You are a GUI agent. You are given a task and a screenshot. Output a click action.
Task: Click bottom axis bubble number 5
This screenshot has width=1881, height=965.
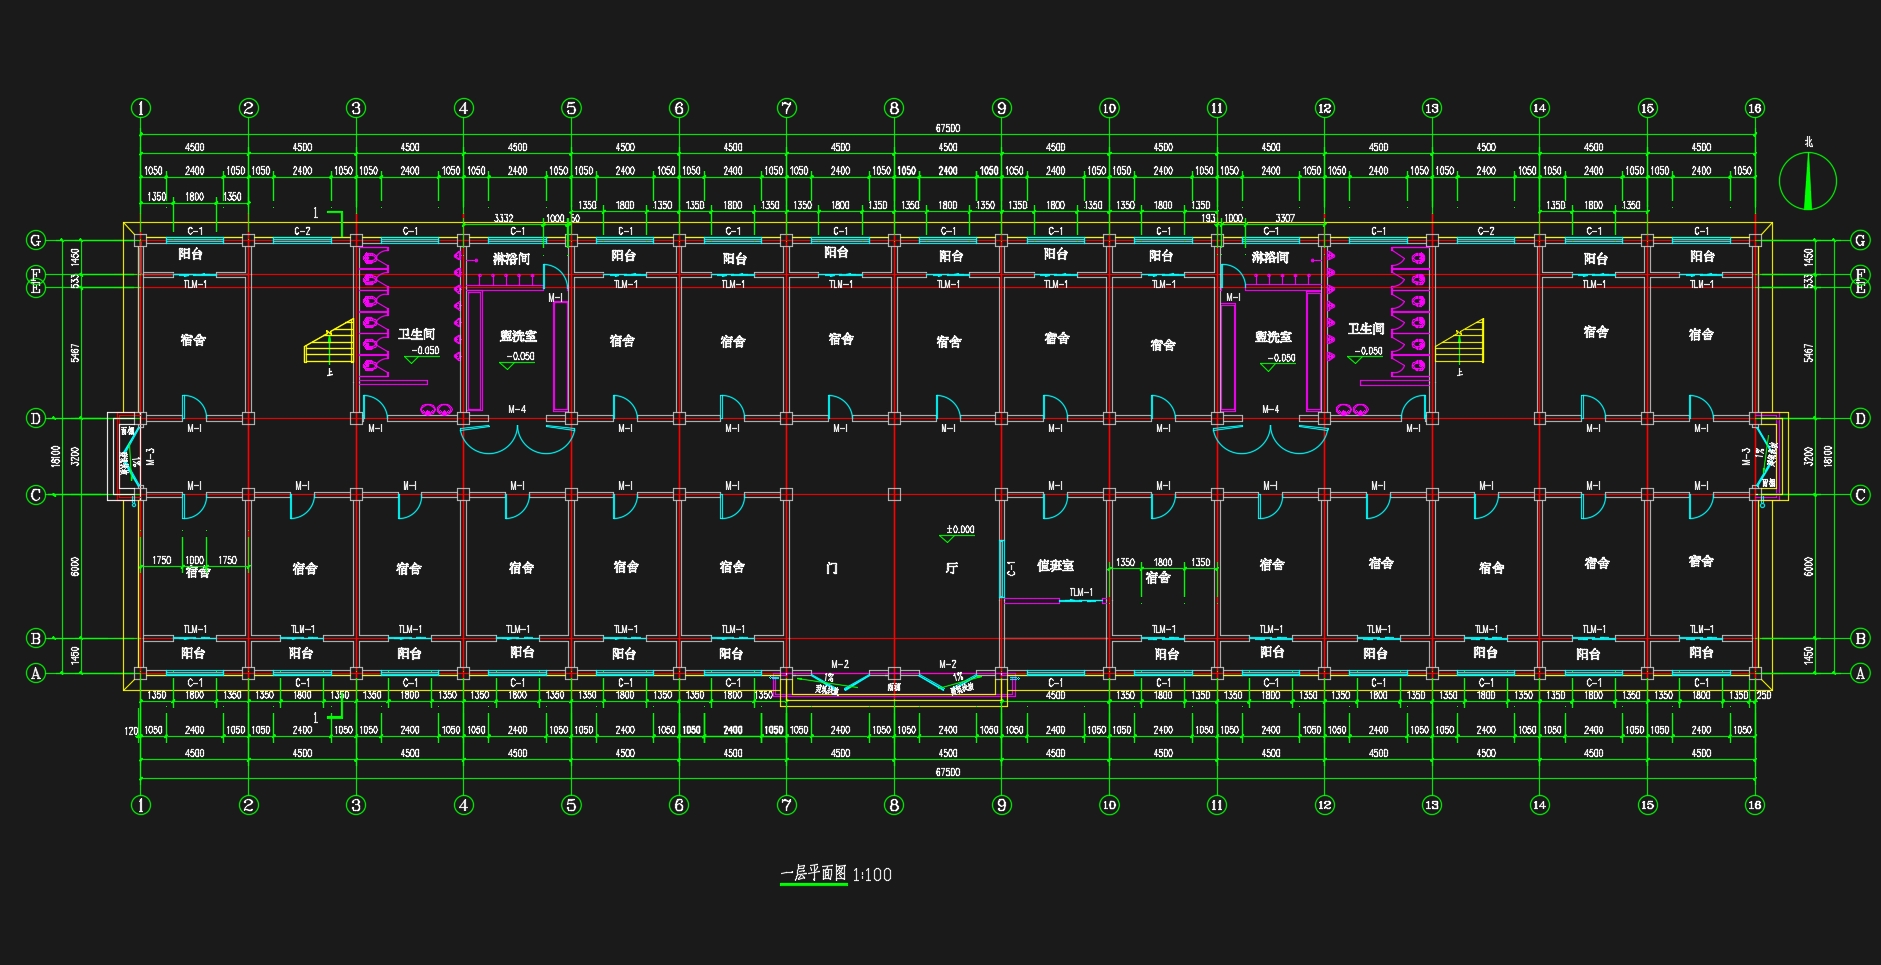pyautogui.click(x=571, y=805)
